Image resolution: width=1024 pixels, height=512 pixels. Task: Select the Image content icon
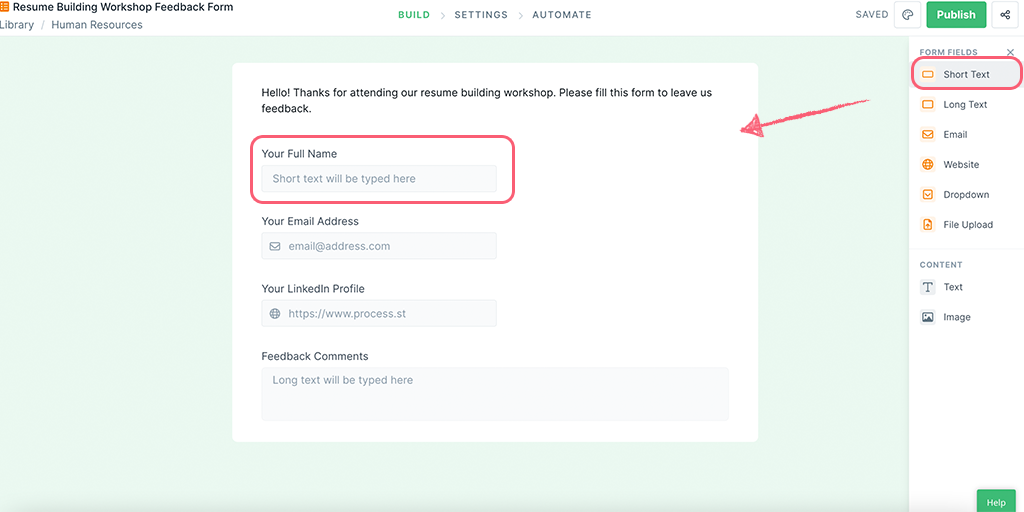pos(927,317)
